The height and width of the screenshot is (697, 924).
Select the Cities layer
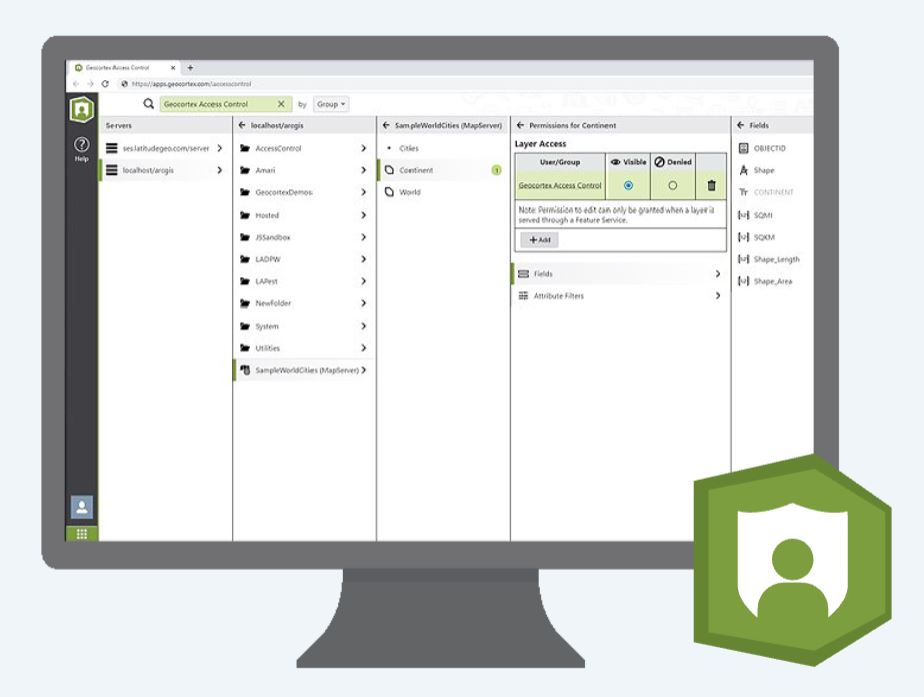[x=443, y=148]
